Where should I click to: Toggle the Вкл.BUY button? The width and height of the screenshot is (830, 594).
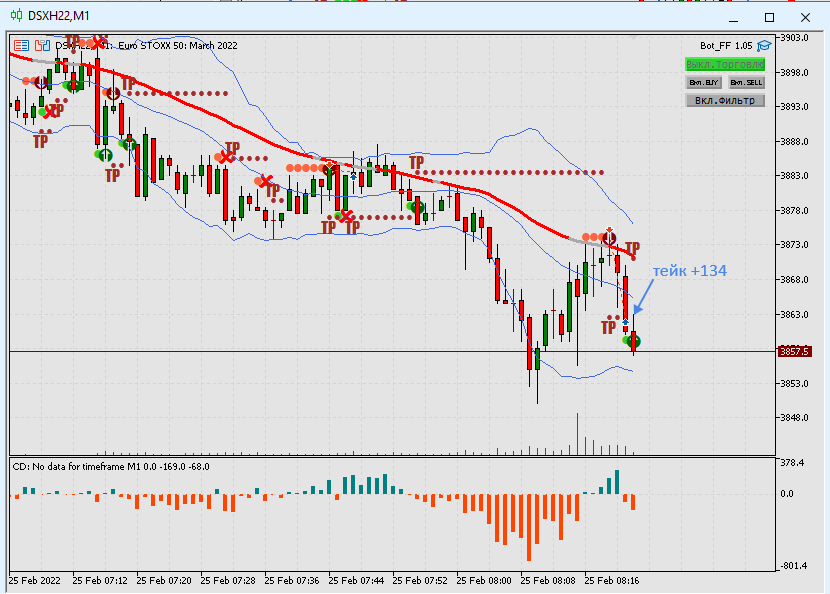703,83
